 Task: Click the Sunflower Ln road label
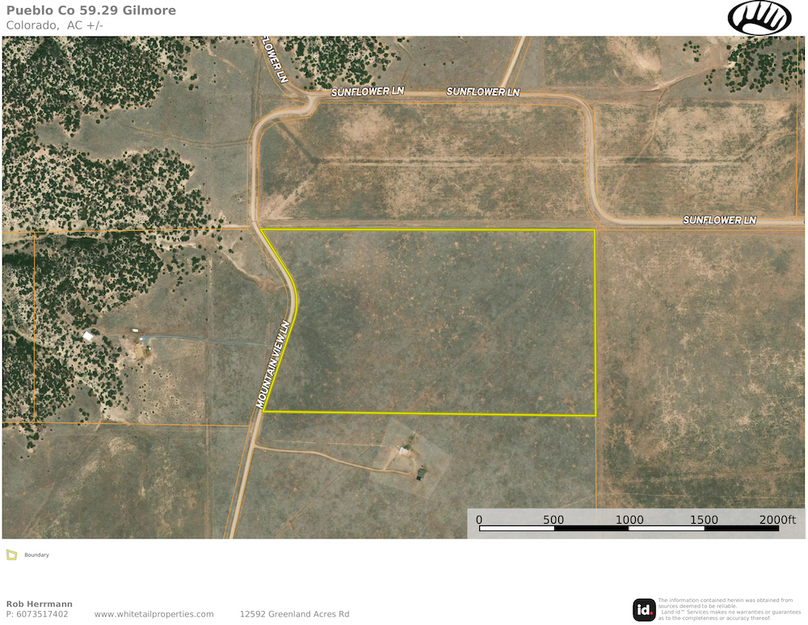coord(367,93)
